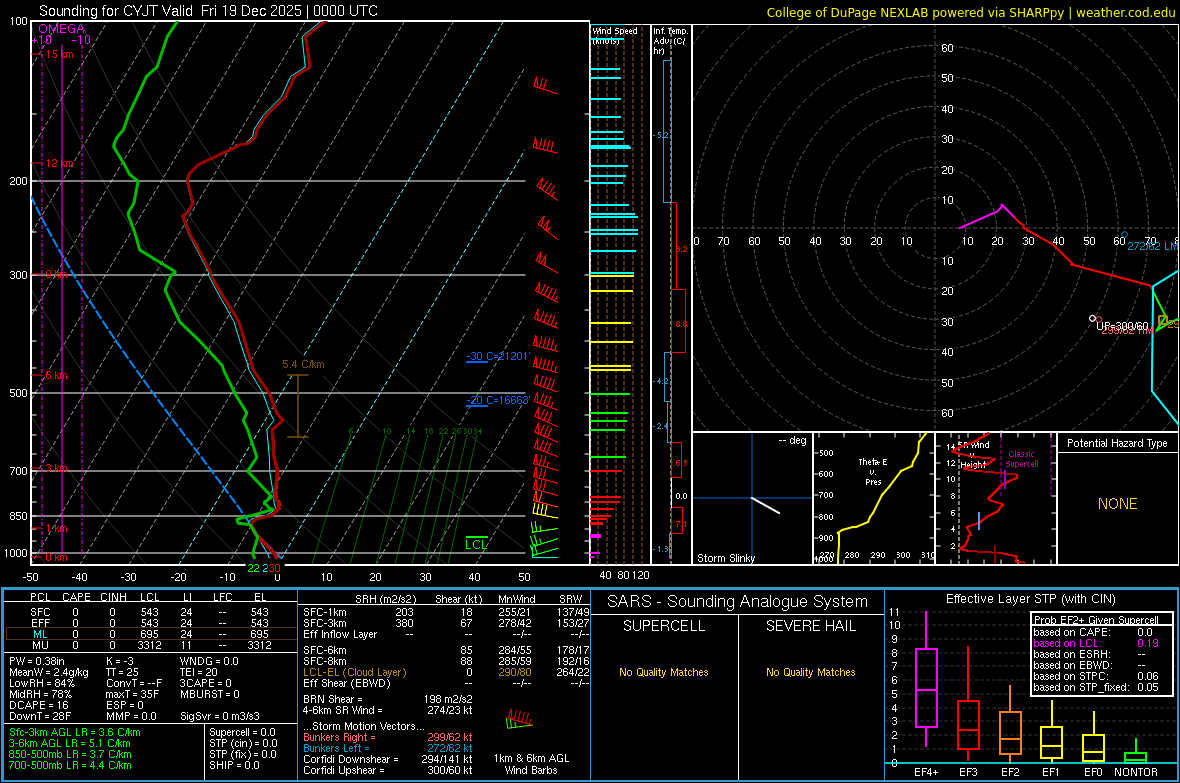Click the Theta-E v. Pres label
The image size is (1180, 783).
[873, 472]
